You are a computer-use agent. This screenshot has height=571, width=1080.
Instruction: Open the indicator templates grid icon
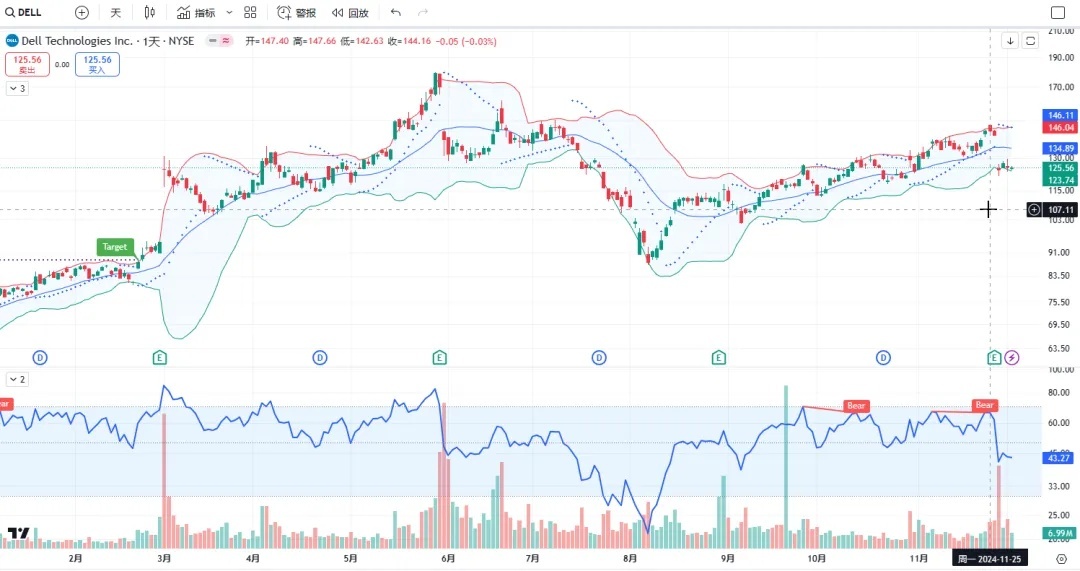click(250, 13)
